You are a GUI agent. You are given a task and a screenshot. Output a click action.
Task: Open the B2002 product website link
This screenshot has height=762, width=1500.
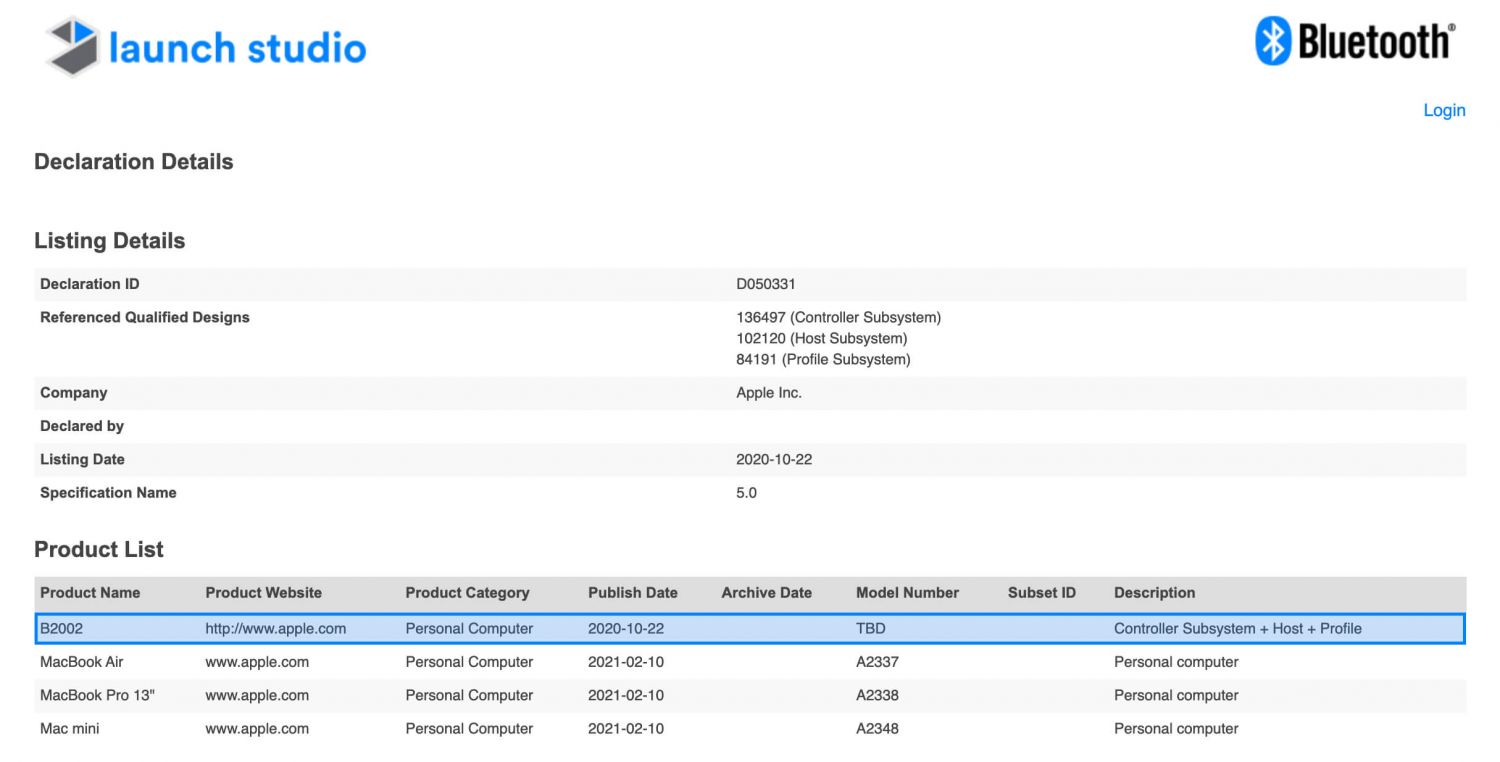(x=275, y=629)
